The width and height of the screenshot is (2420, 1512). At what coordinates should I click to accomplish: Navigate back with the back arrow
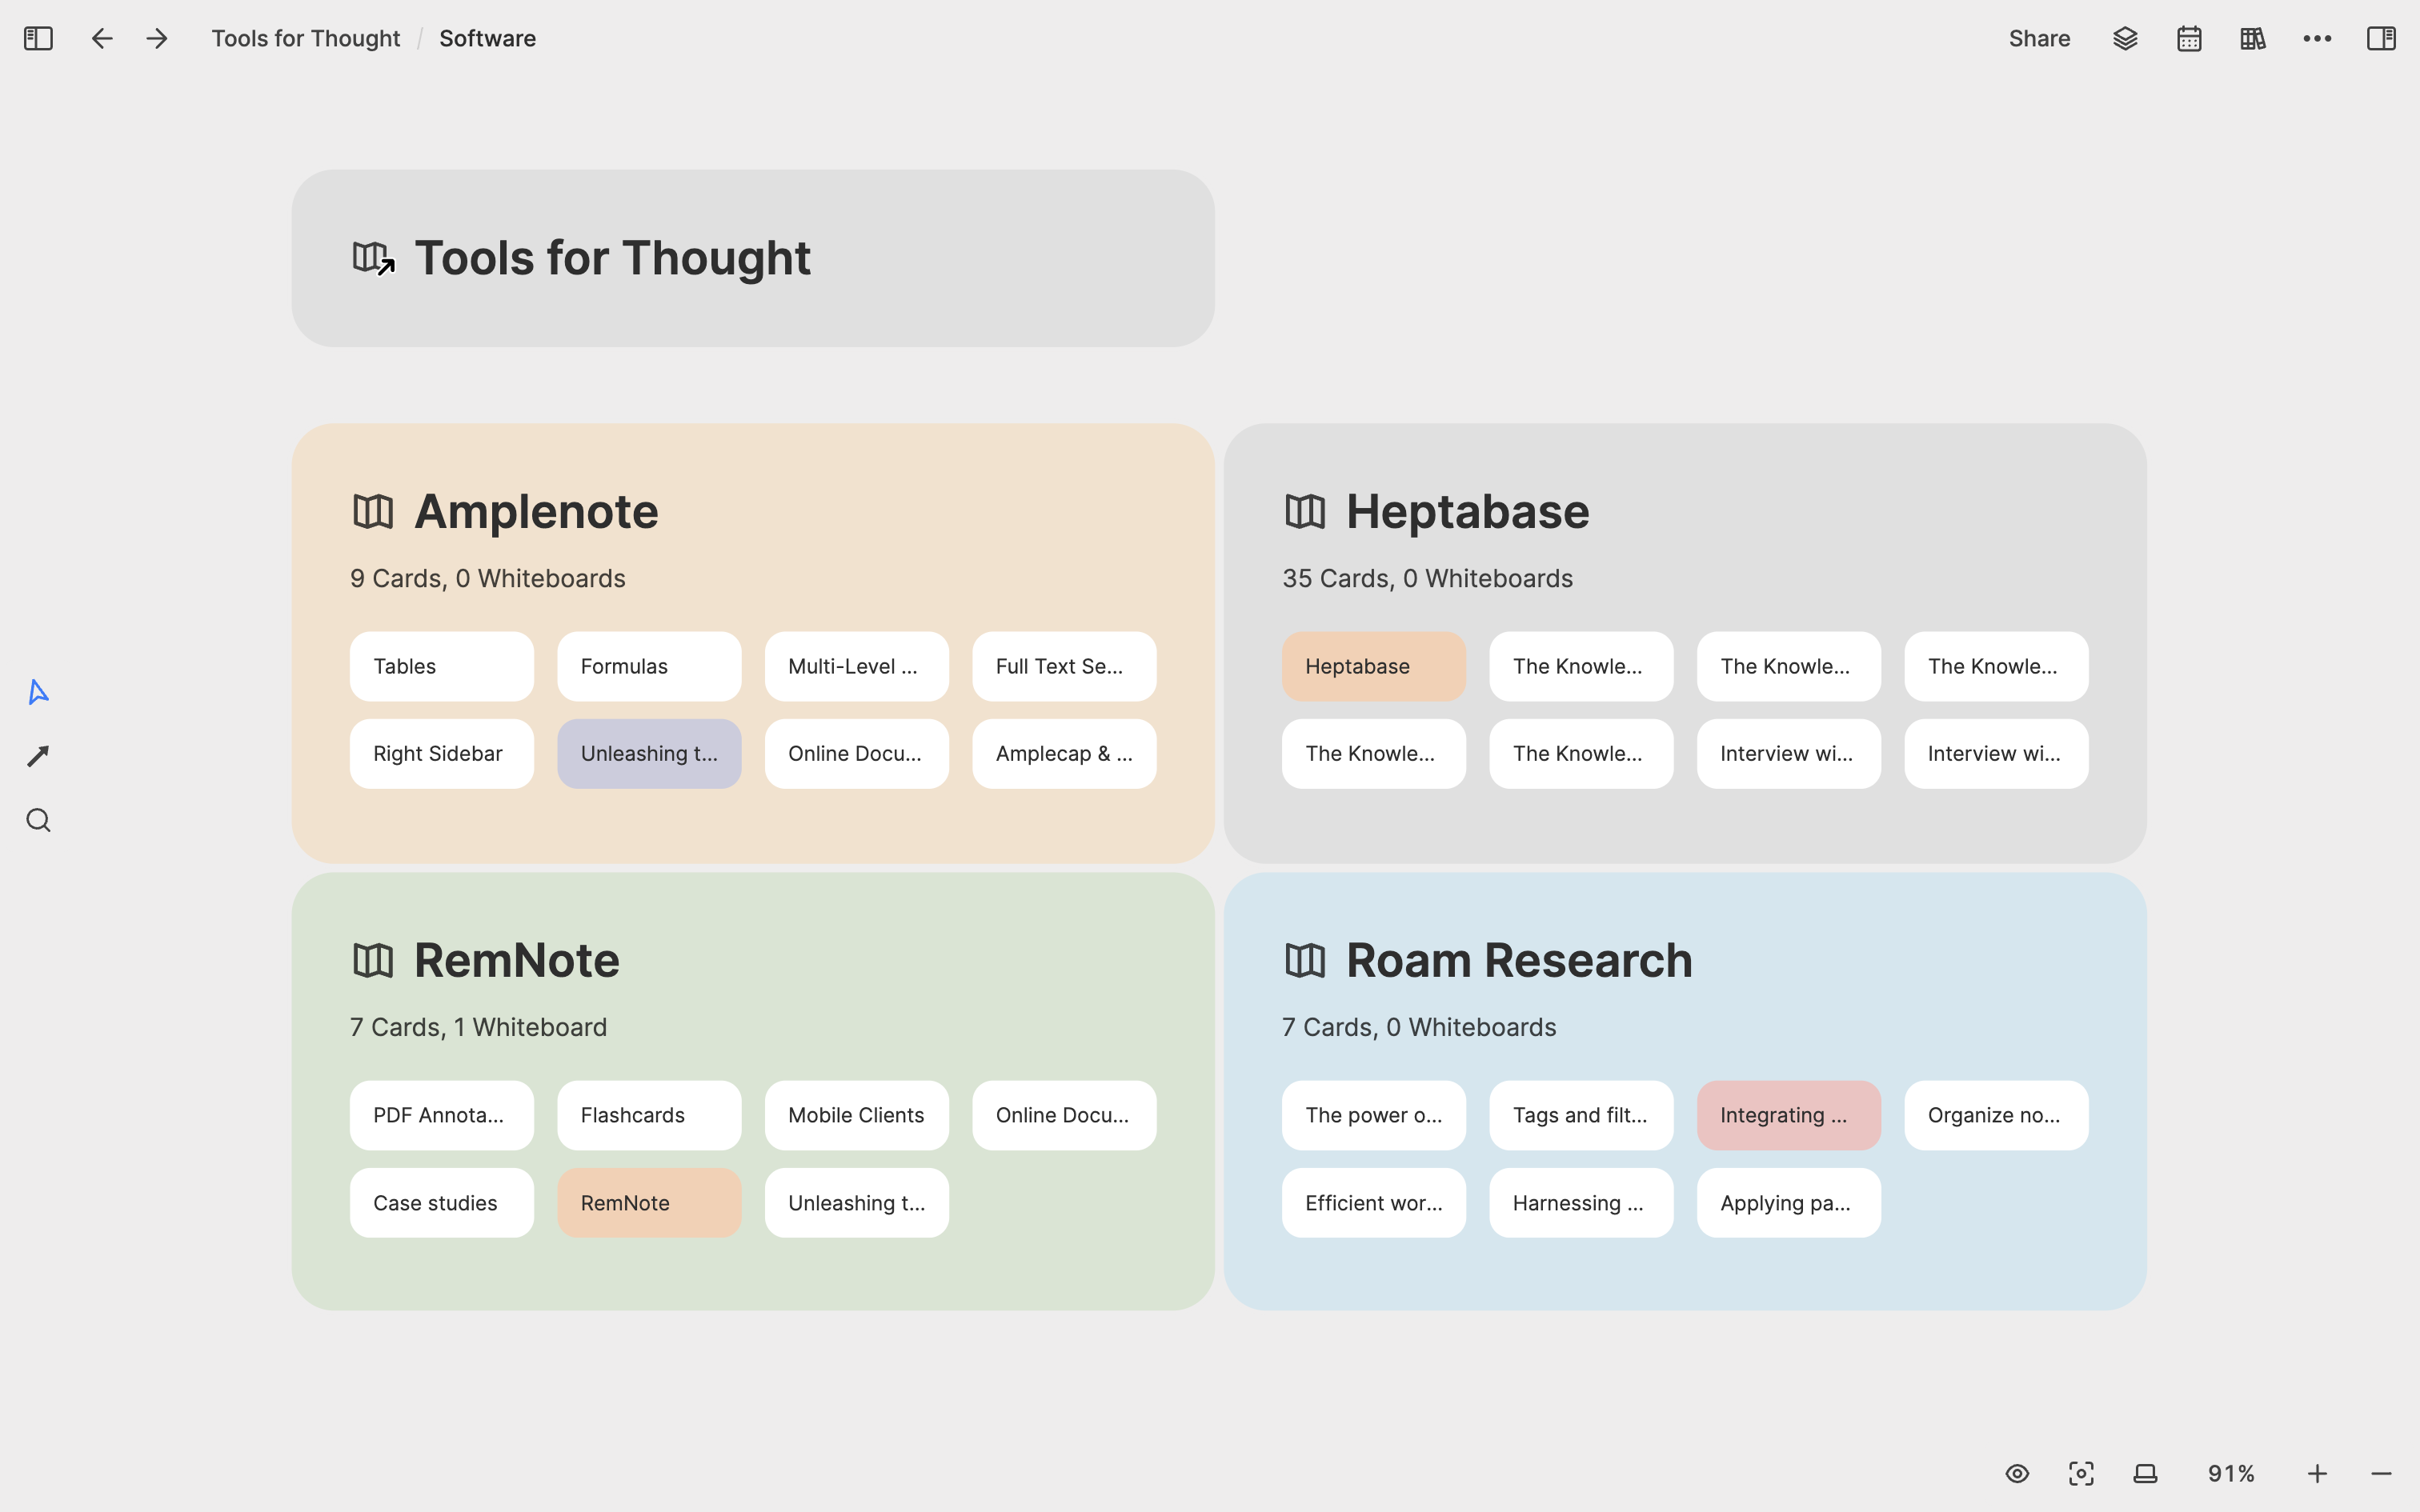pos(101,38)
